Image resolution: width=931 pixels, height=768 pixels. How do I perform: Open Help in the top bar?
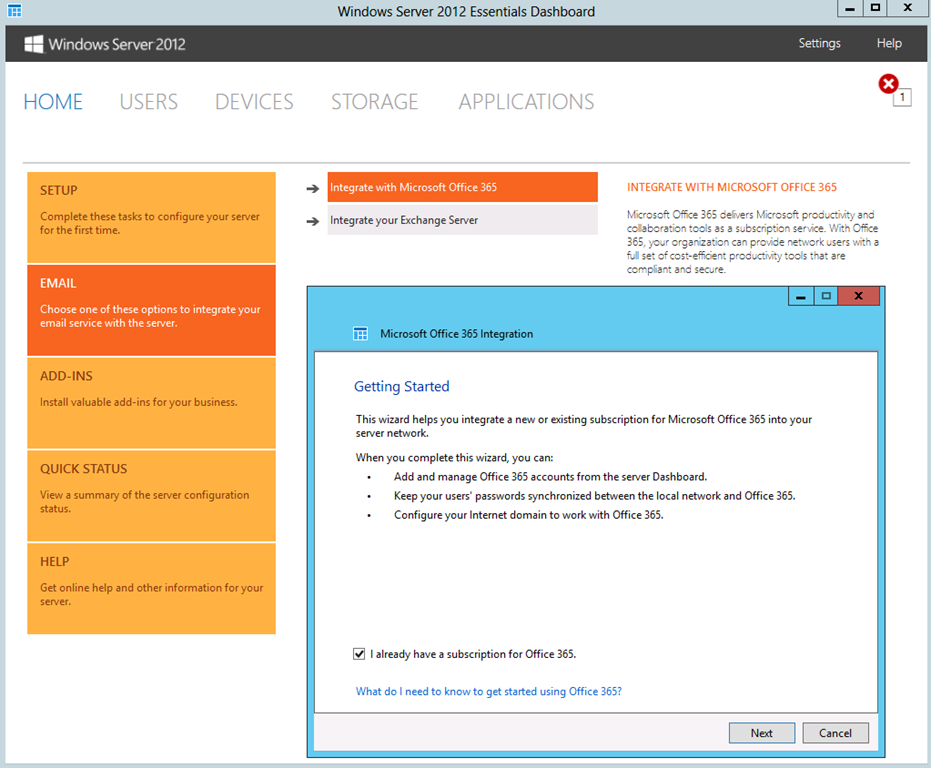point(889,43)
